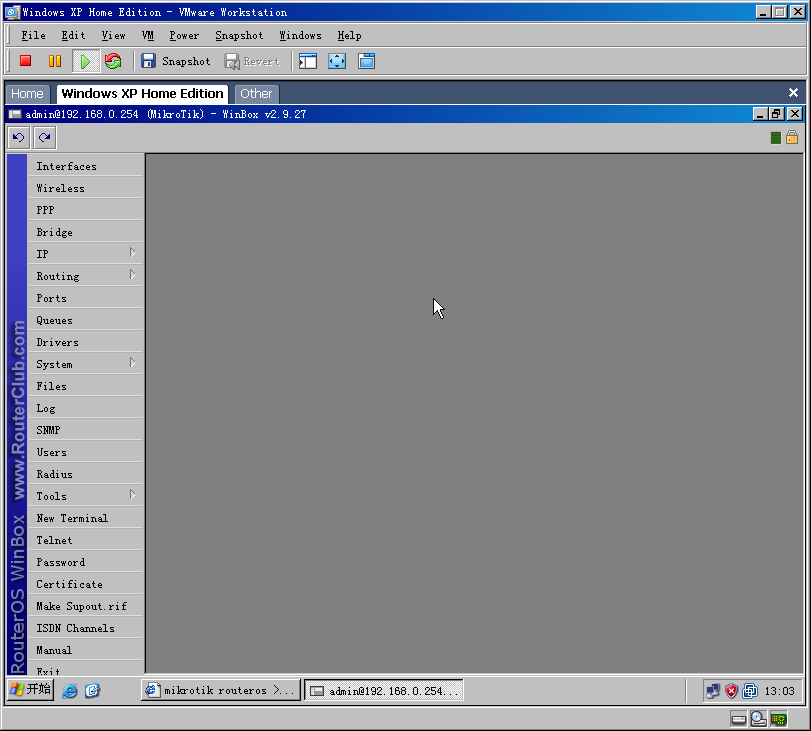Click the Windows Start button

point(31,690)
